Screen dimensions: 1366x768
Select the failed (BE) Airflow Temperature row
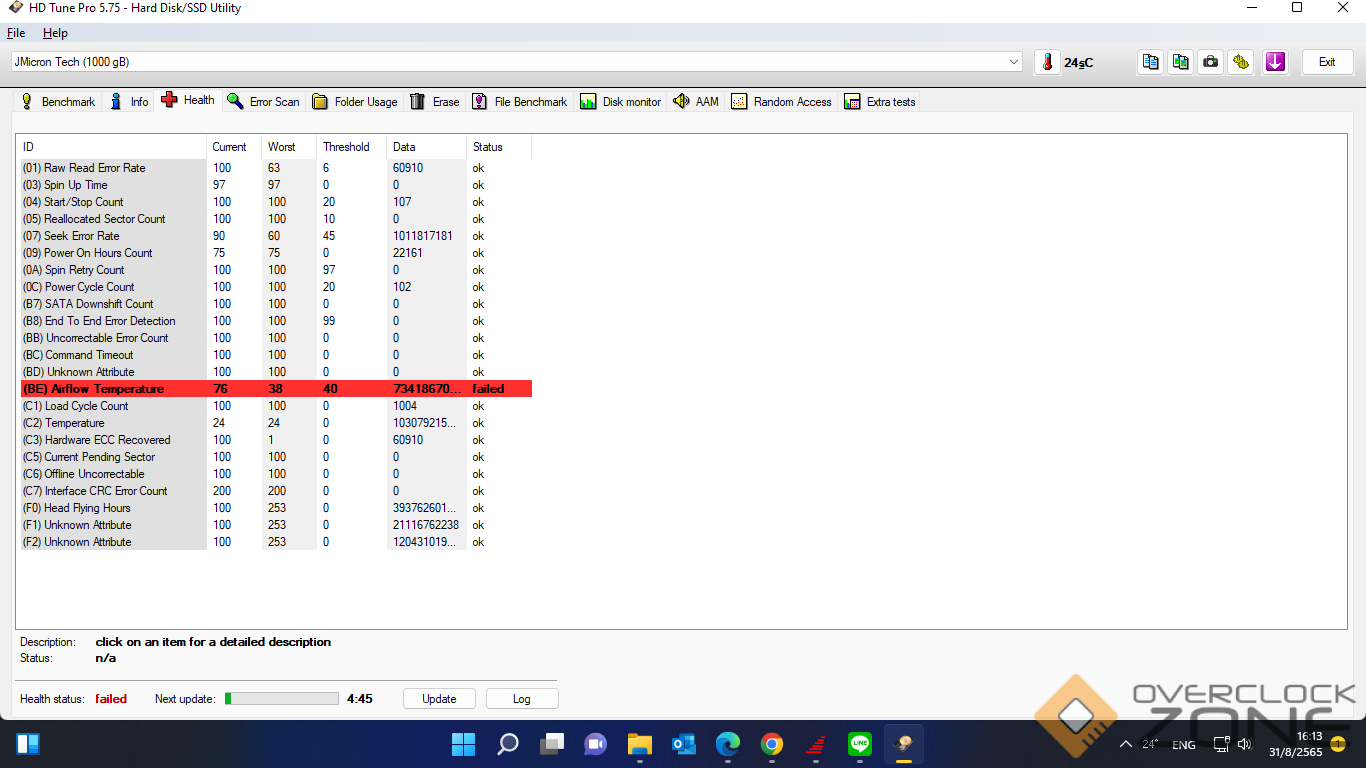pyautogui.click(x=276, y=389)
